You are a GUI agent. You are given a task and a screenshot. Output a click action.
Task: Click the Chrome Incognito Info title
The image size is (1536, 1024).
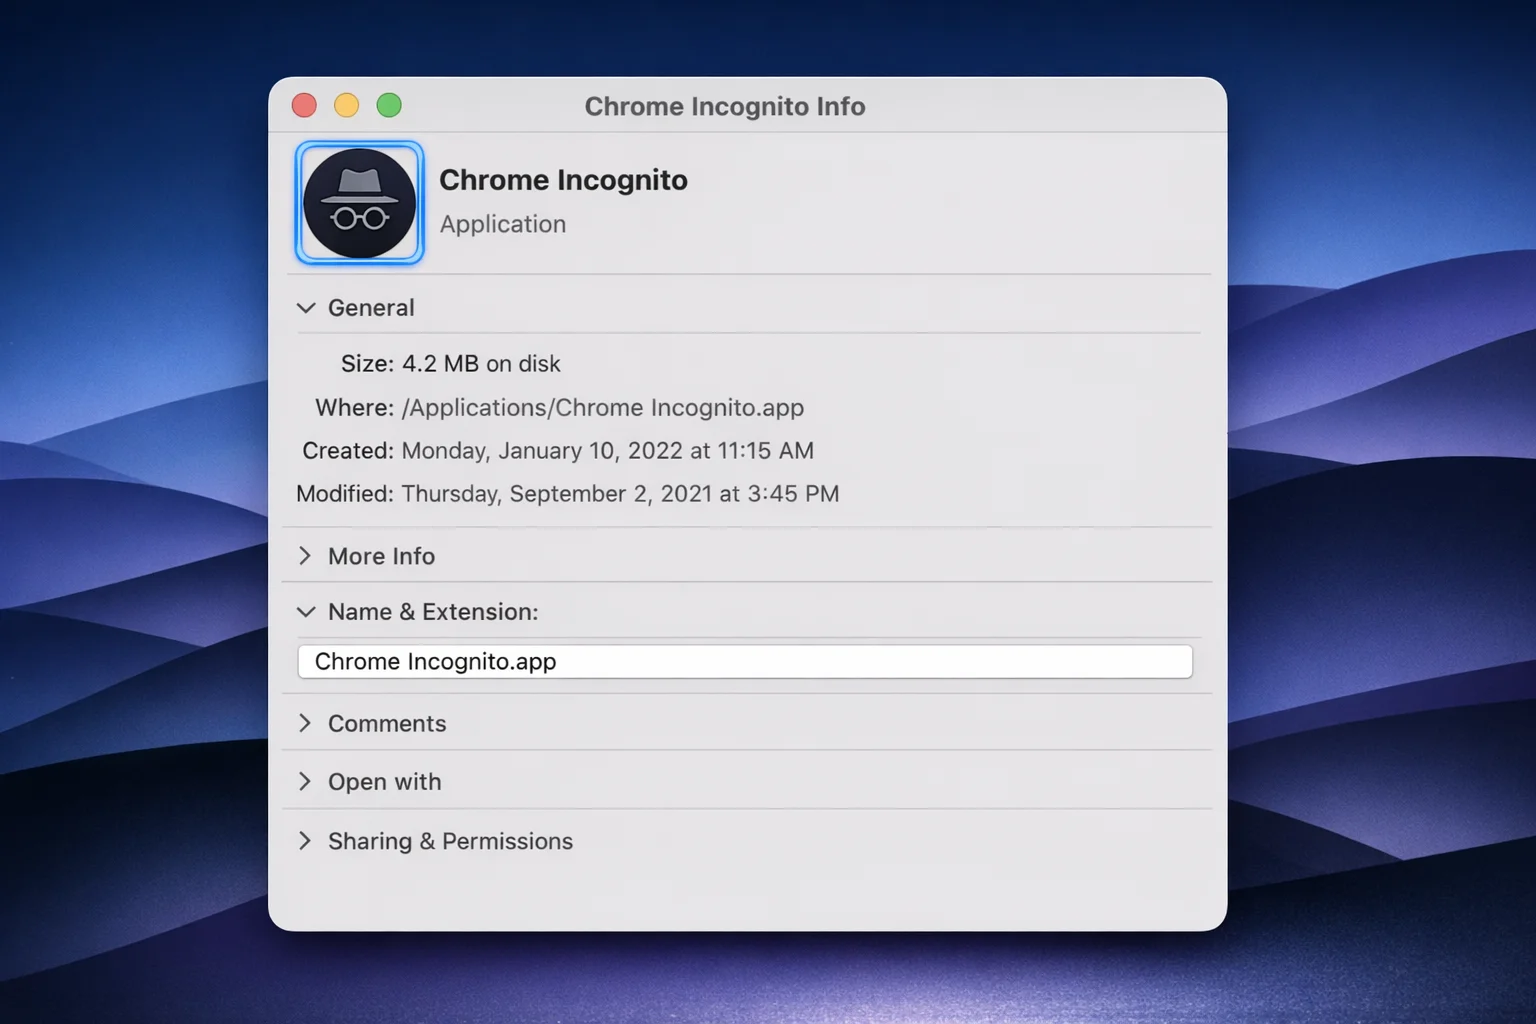[725, 107]
